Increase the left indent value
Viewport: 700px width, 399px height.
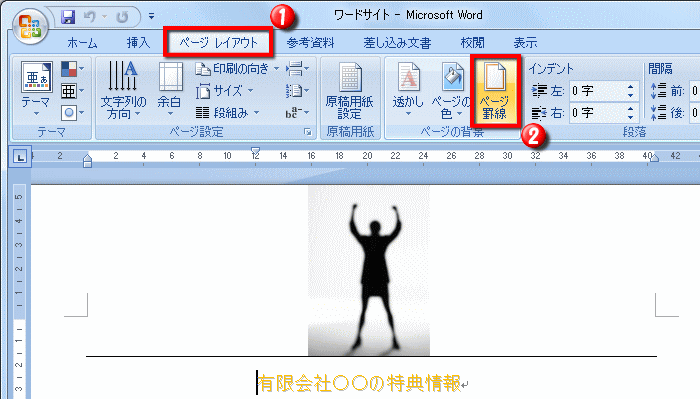(x=630, y=87)
